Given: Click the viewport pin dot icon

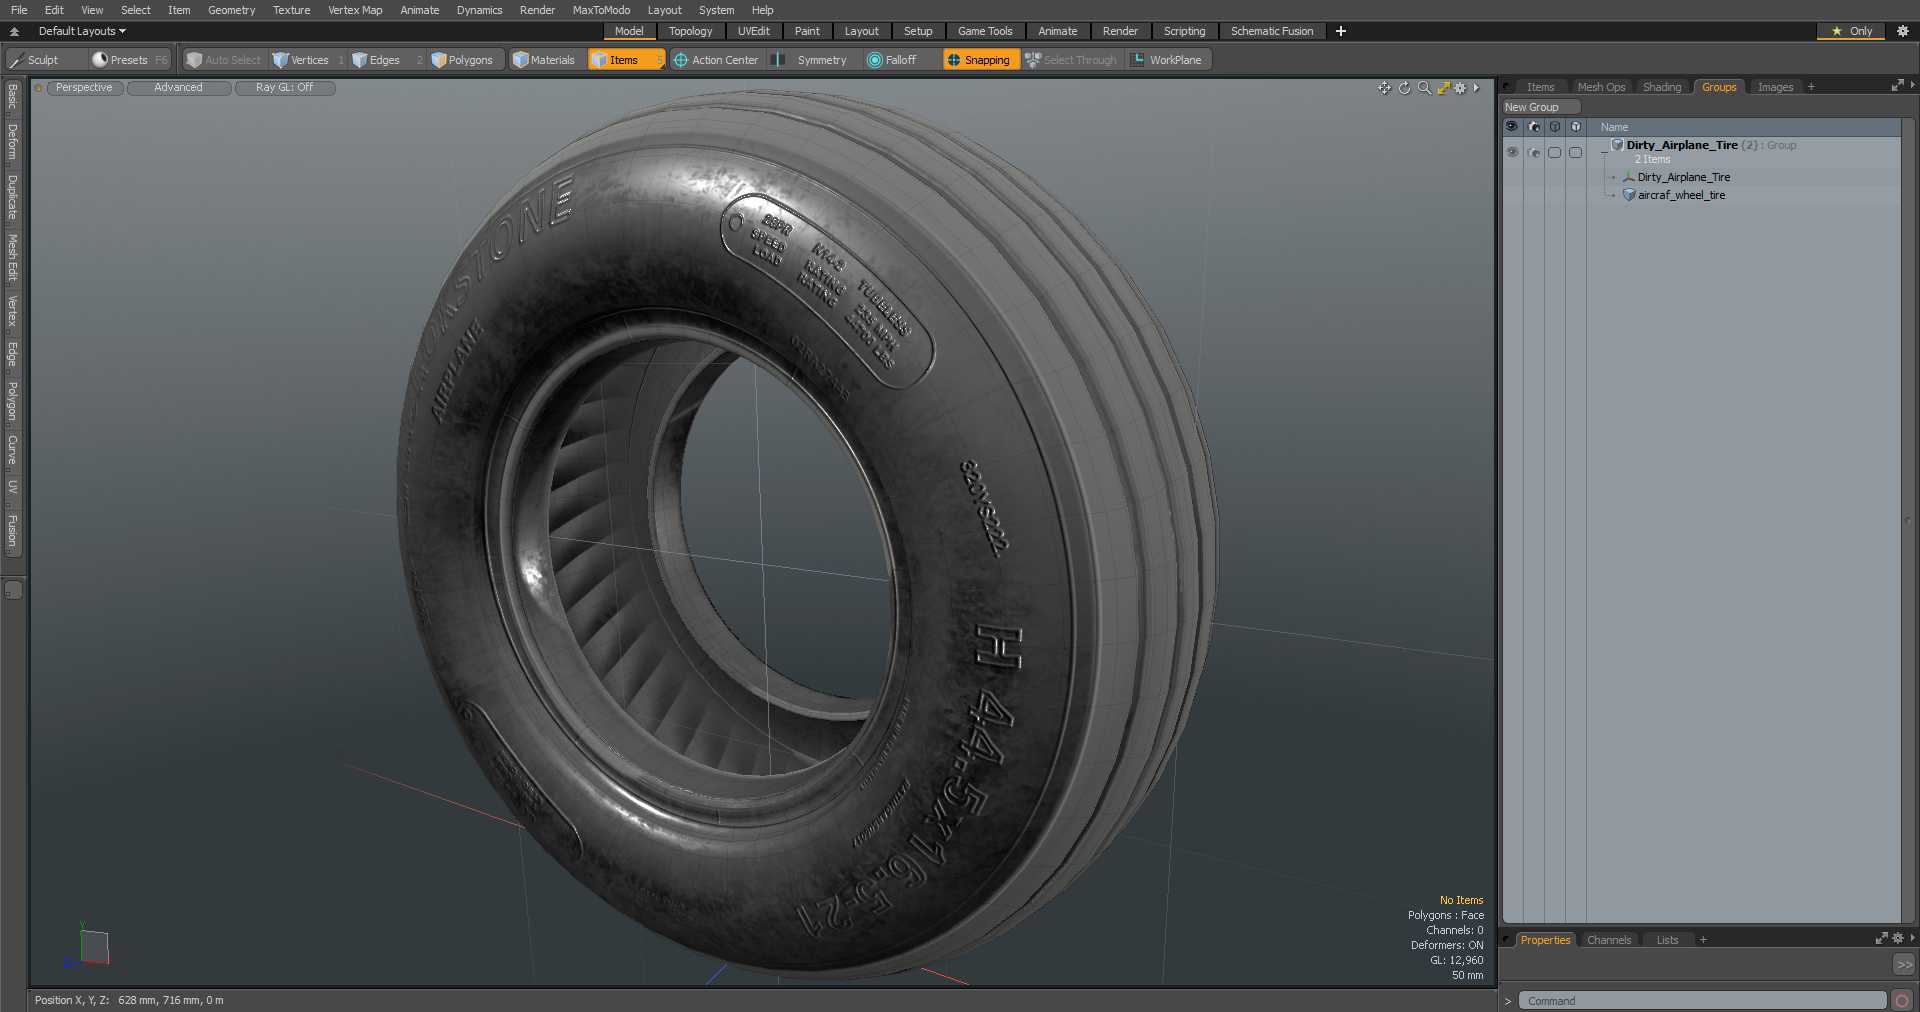Looking at the screenshot, I should [x=39, y=88].
